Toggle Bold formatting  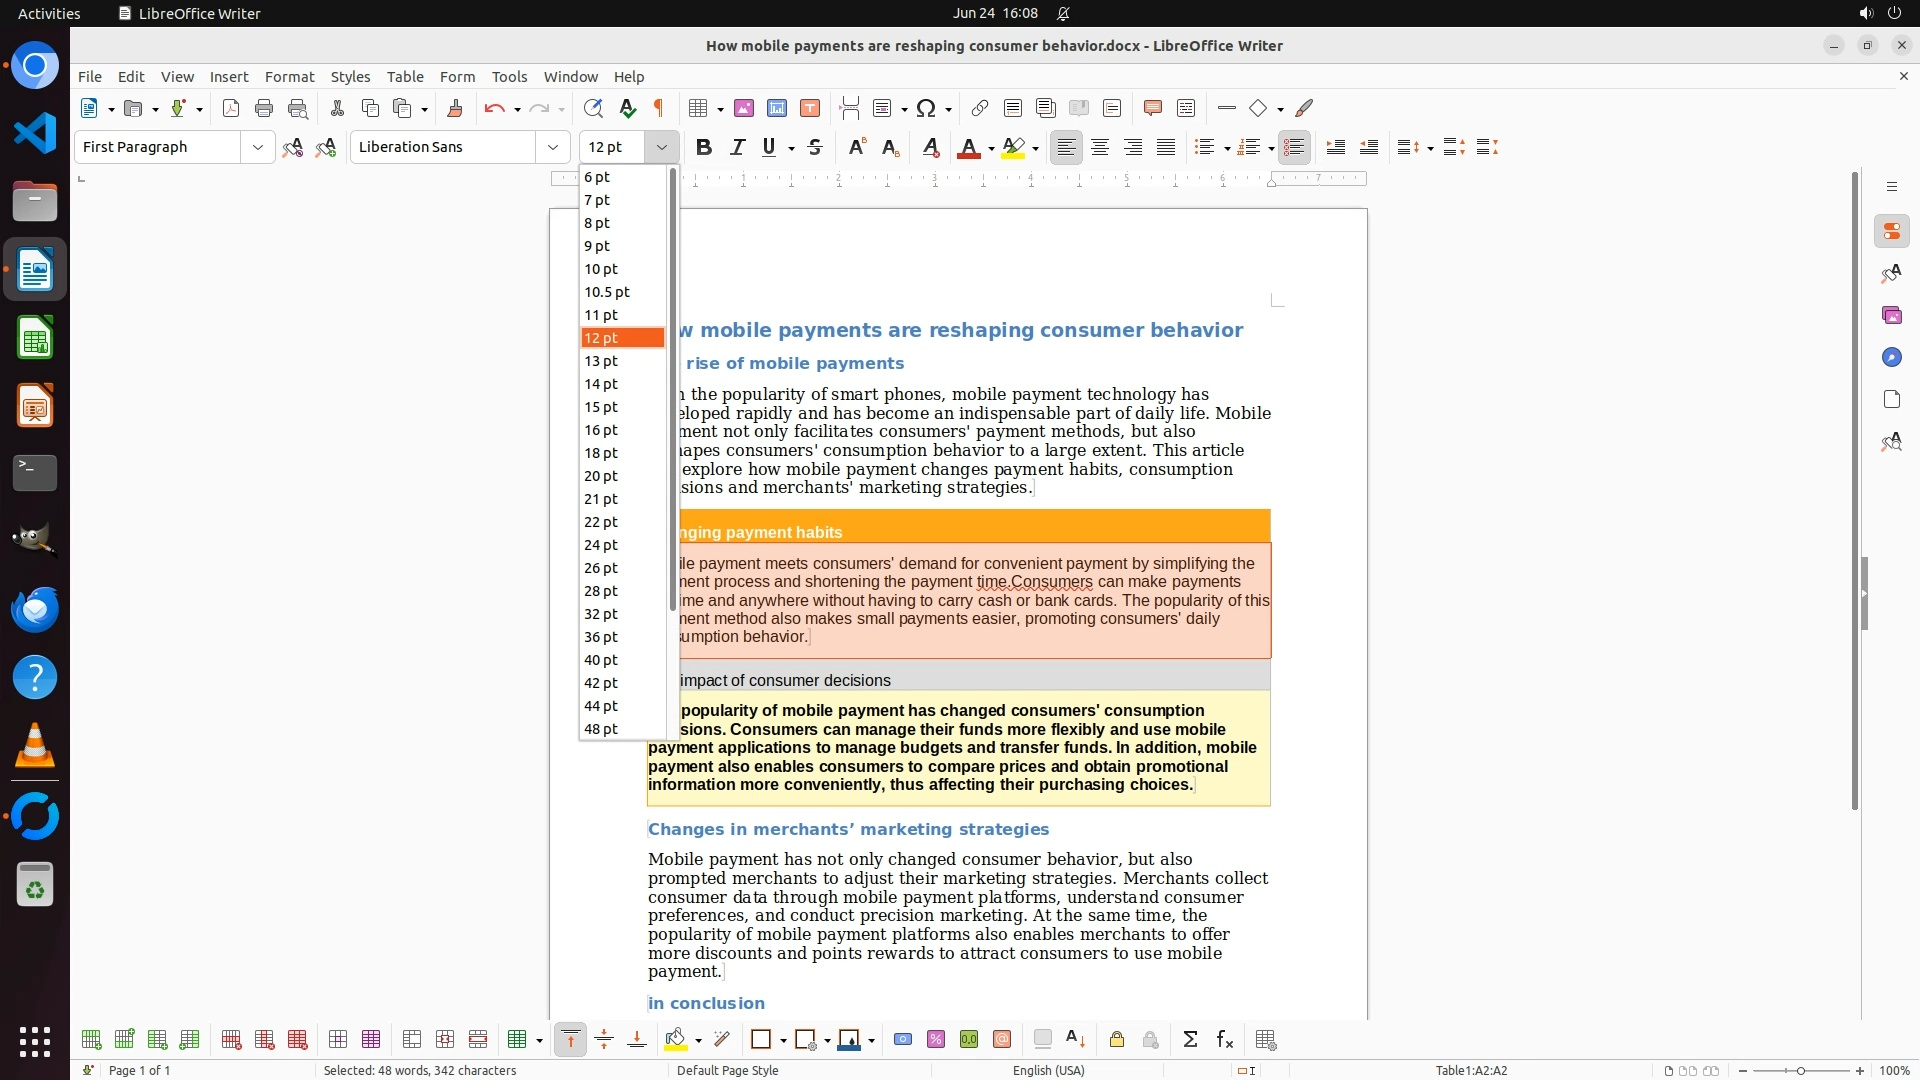pyautogui.click(x=703, y=147)
